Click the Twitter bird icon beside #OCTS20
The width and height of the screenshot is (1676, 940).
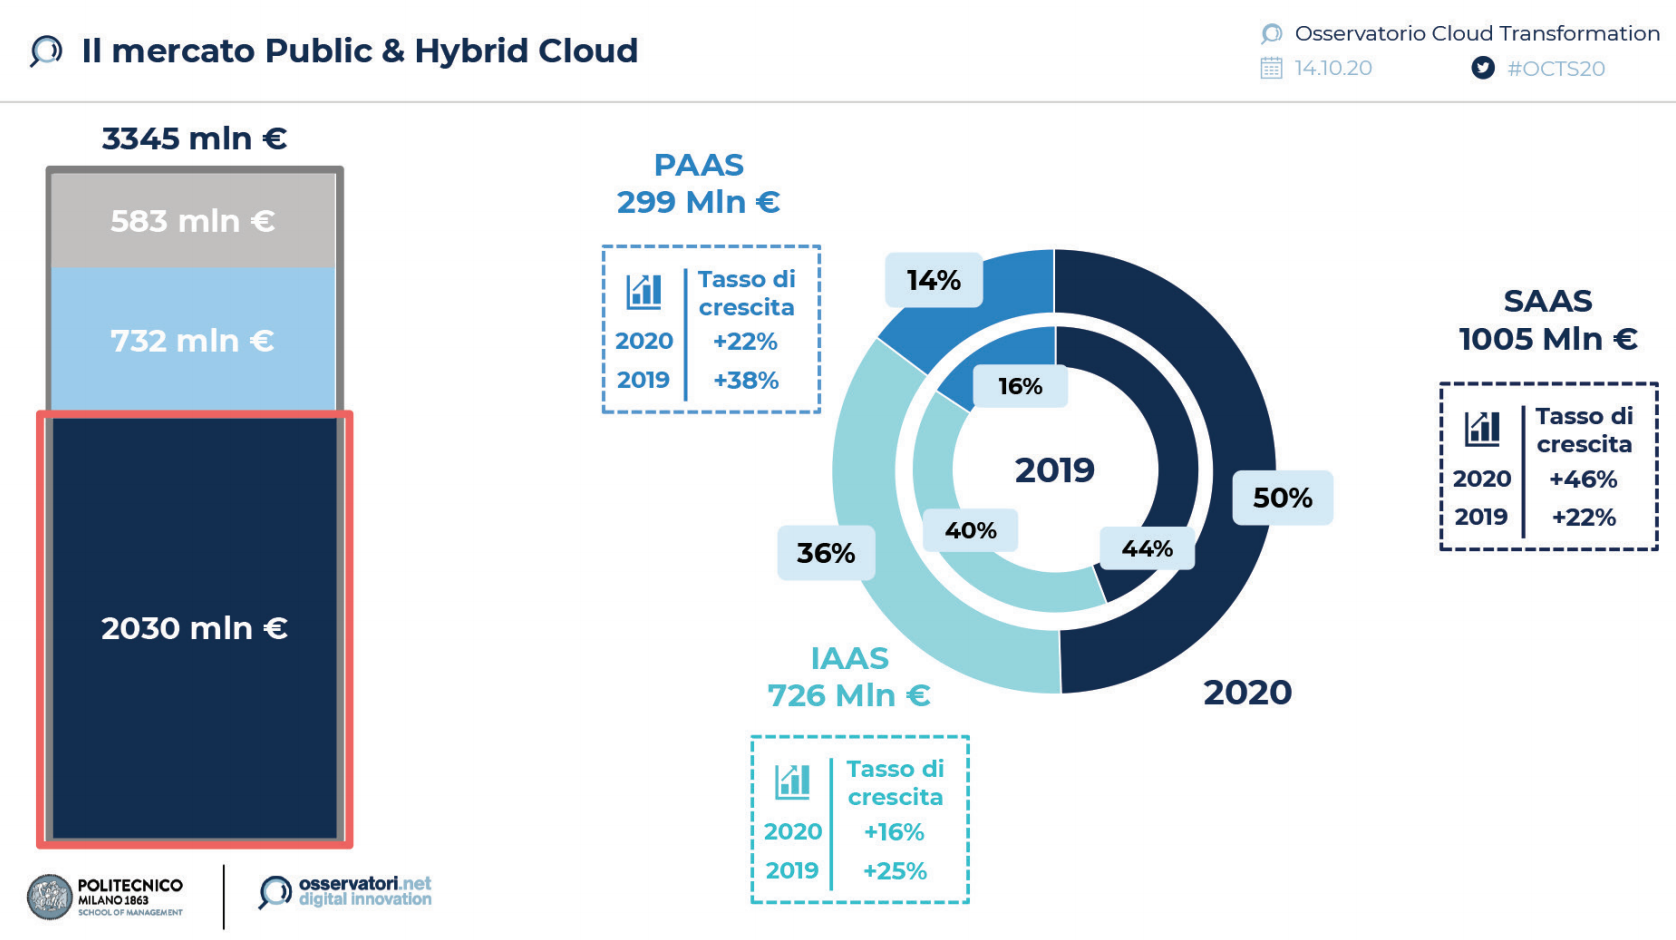tap(1483, 68)
